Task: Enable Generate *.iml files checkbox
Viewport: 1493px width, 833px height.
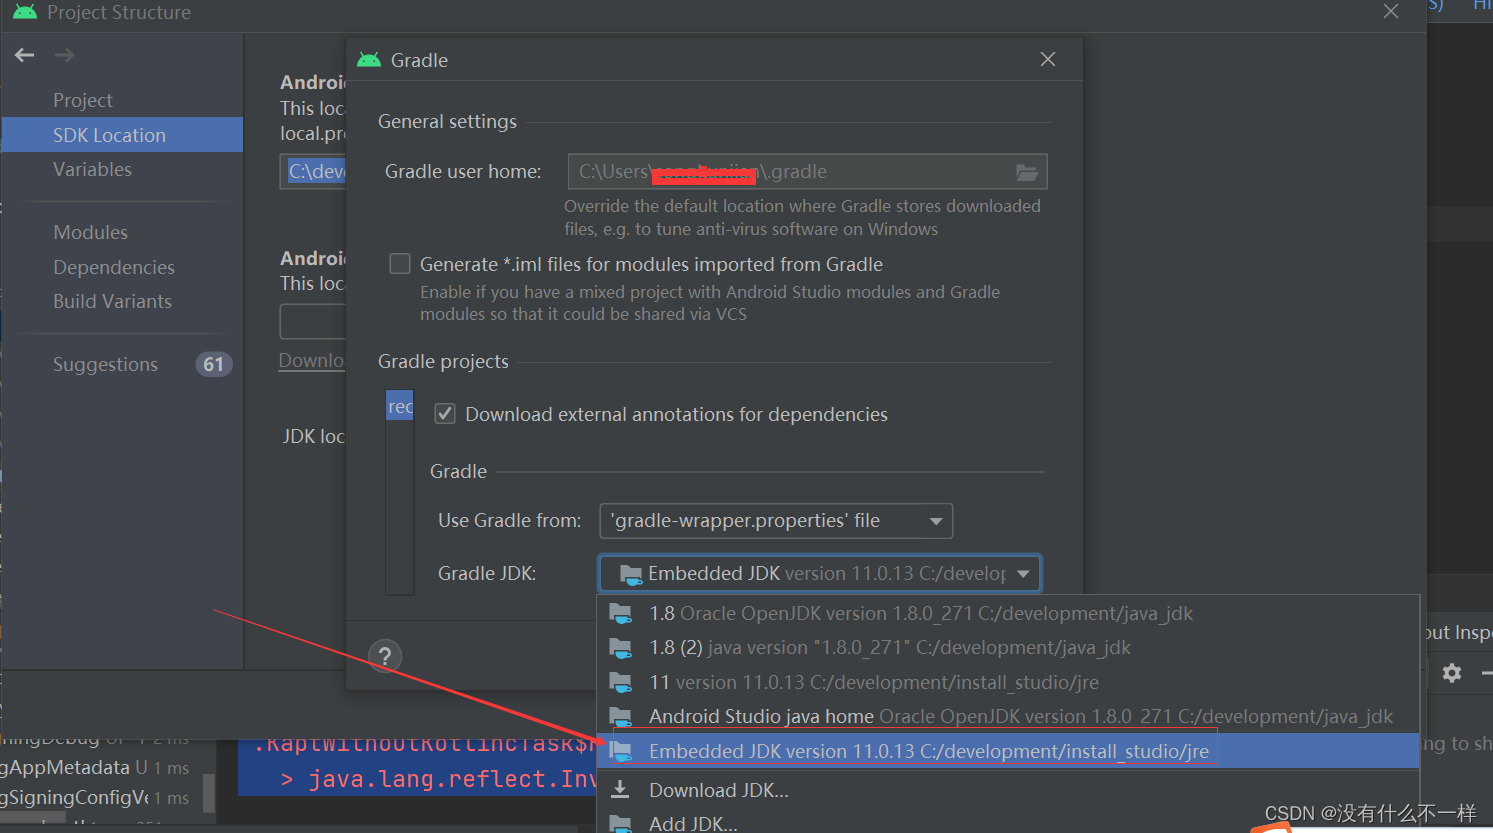Action: click(400, 264)
